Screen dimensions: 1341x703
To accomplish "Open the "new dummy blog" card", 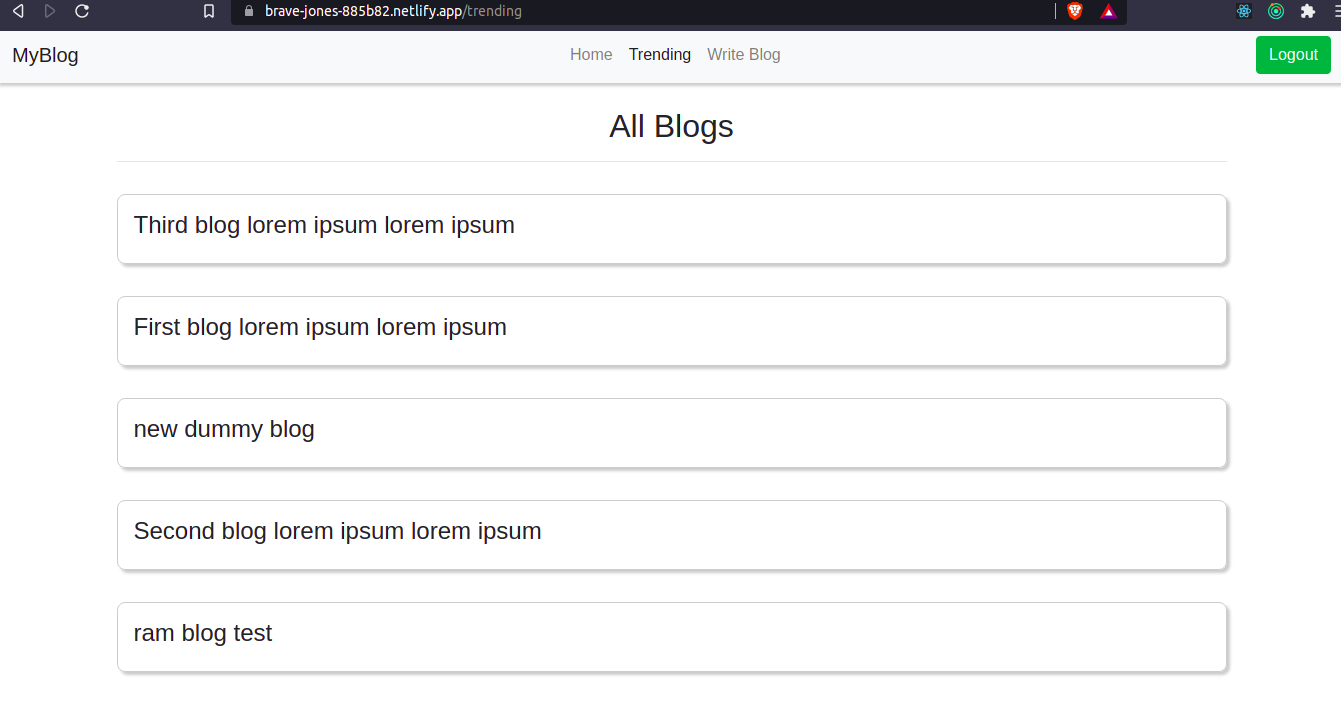I will pos(671,433).
